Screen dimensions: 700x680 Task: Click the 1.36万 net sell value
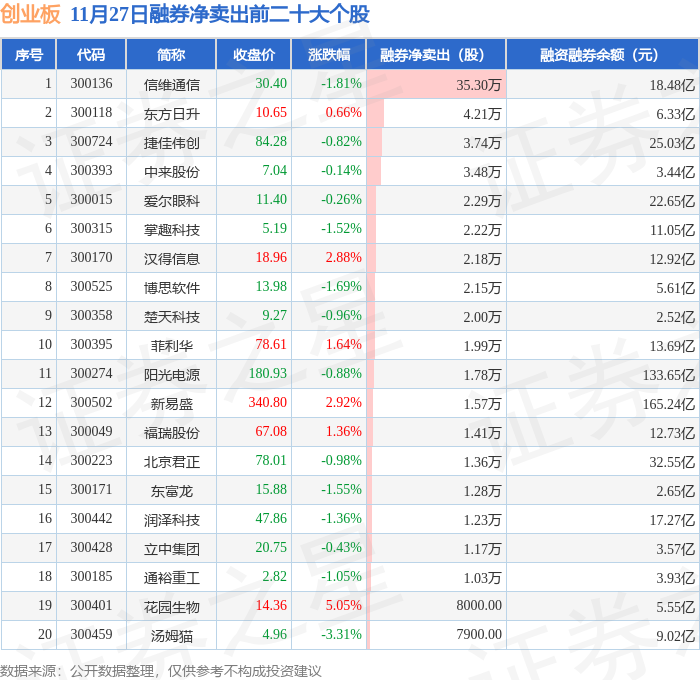click(482, 462)
